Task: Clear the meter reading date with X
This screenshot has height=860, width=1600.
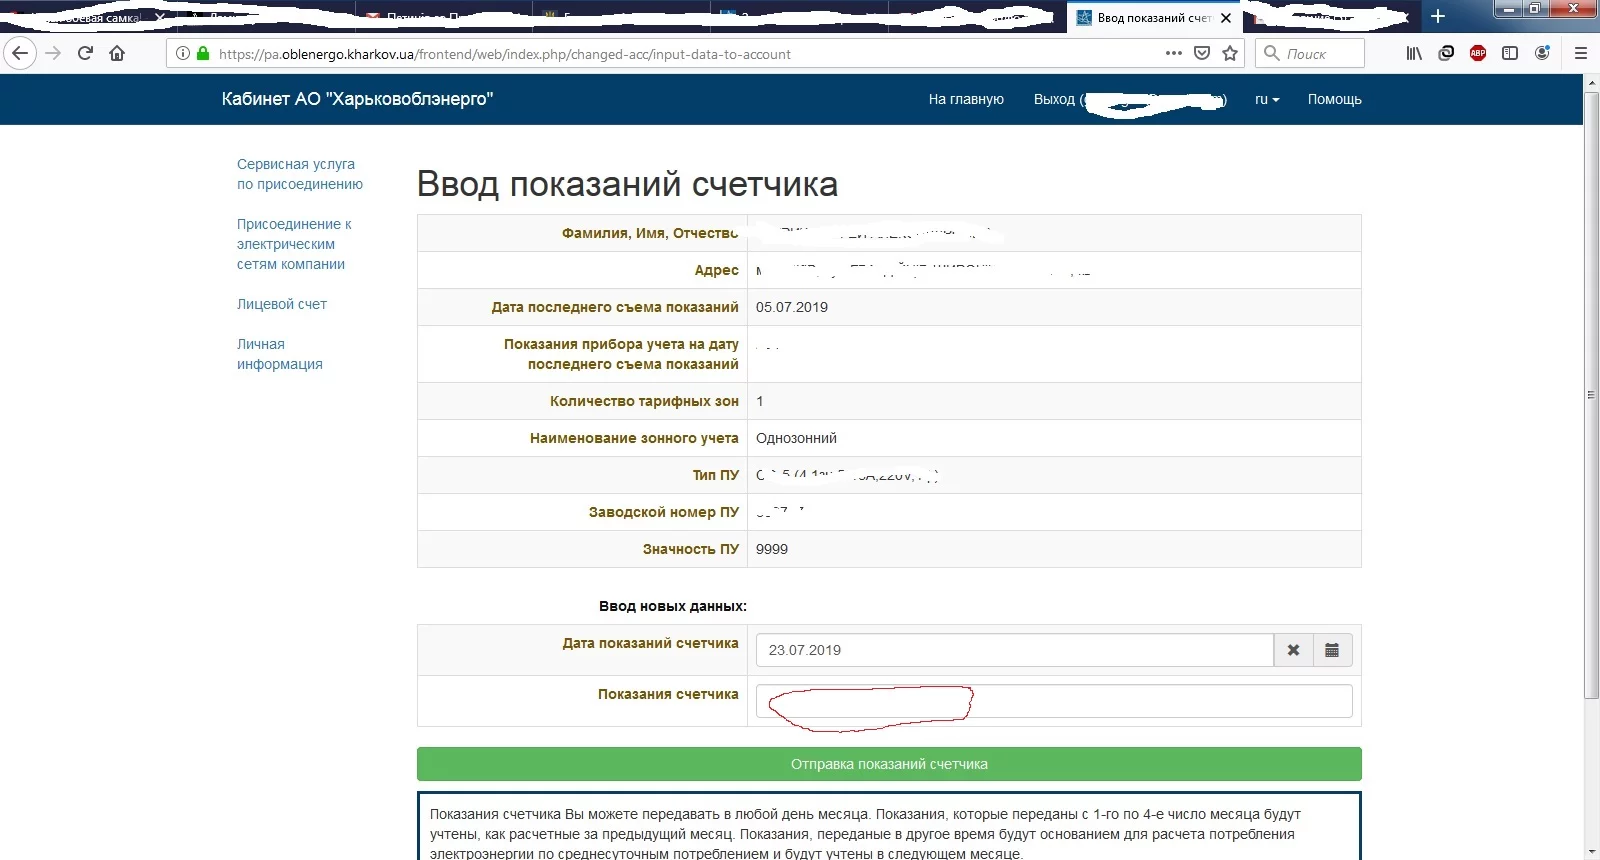Action: (1293, 650)
